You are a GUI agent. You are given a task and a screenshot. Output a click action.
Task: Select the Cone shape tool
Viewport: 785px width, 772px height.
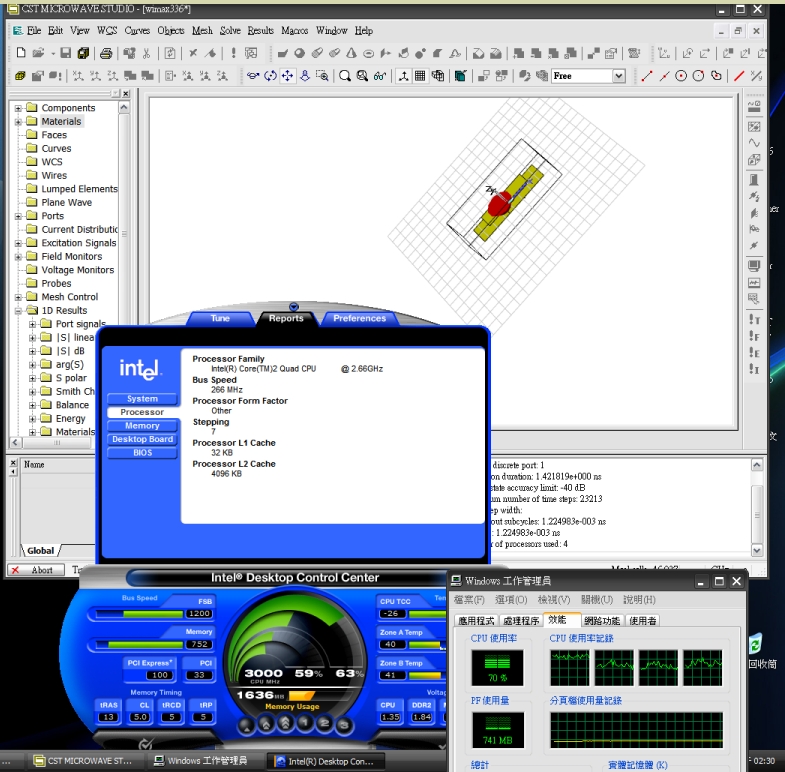(x=351, y=53)
